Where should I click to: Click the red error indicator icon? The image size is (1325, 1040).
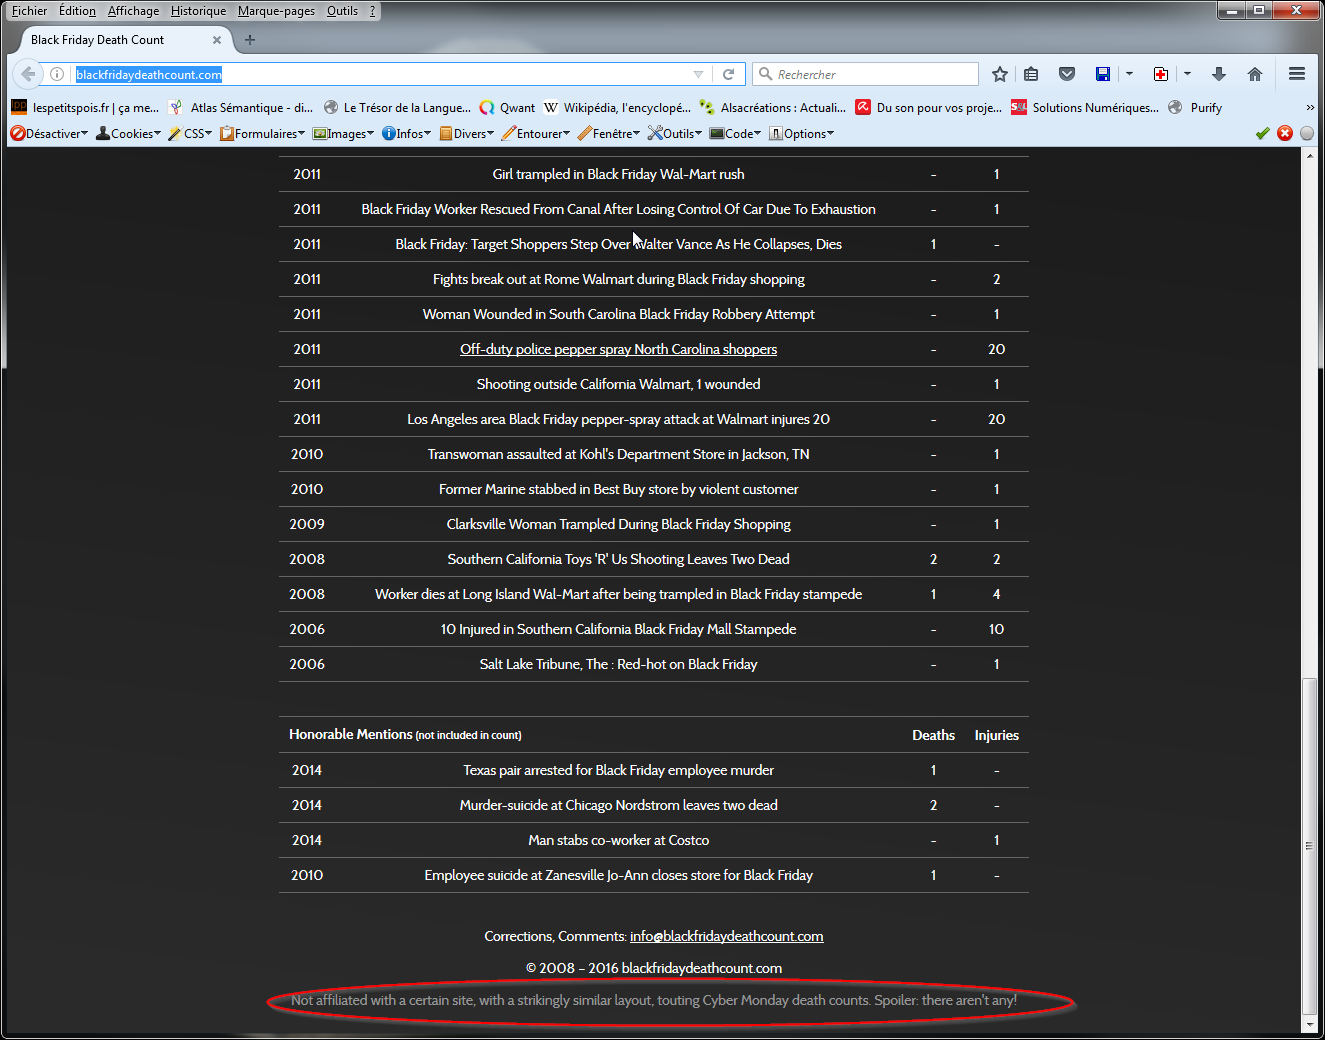point(1285,133)
